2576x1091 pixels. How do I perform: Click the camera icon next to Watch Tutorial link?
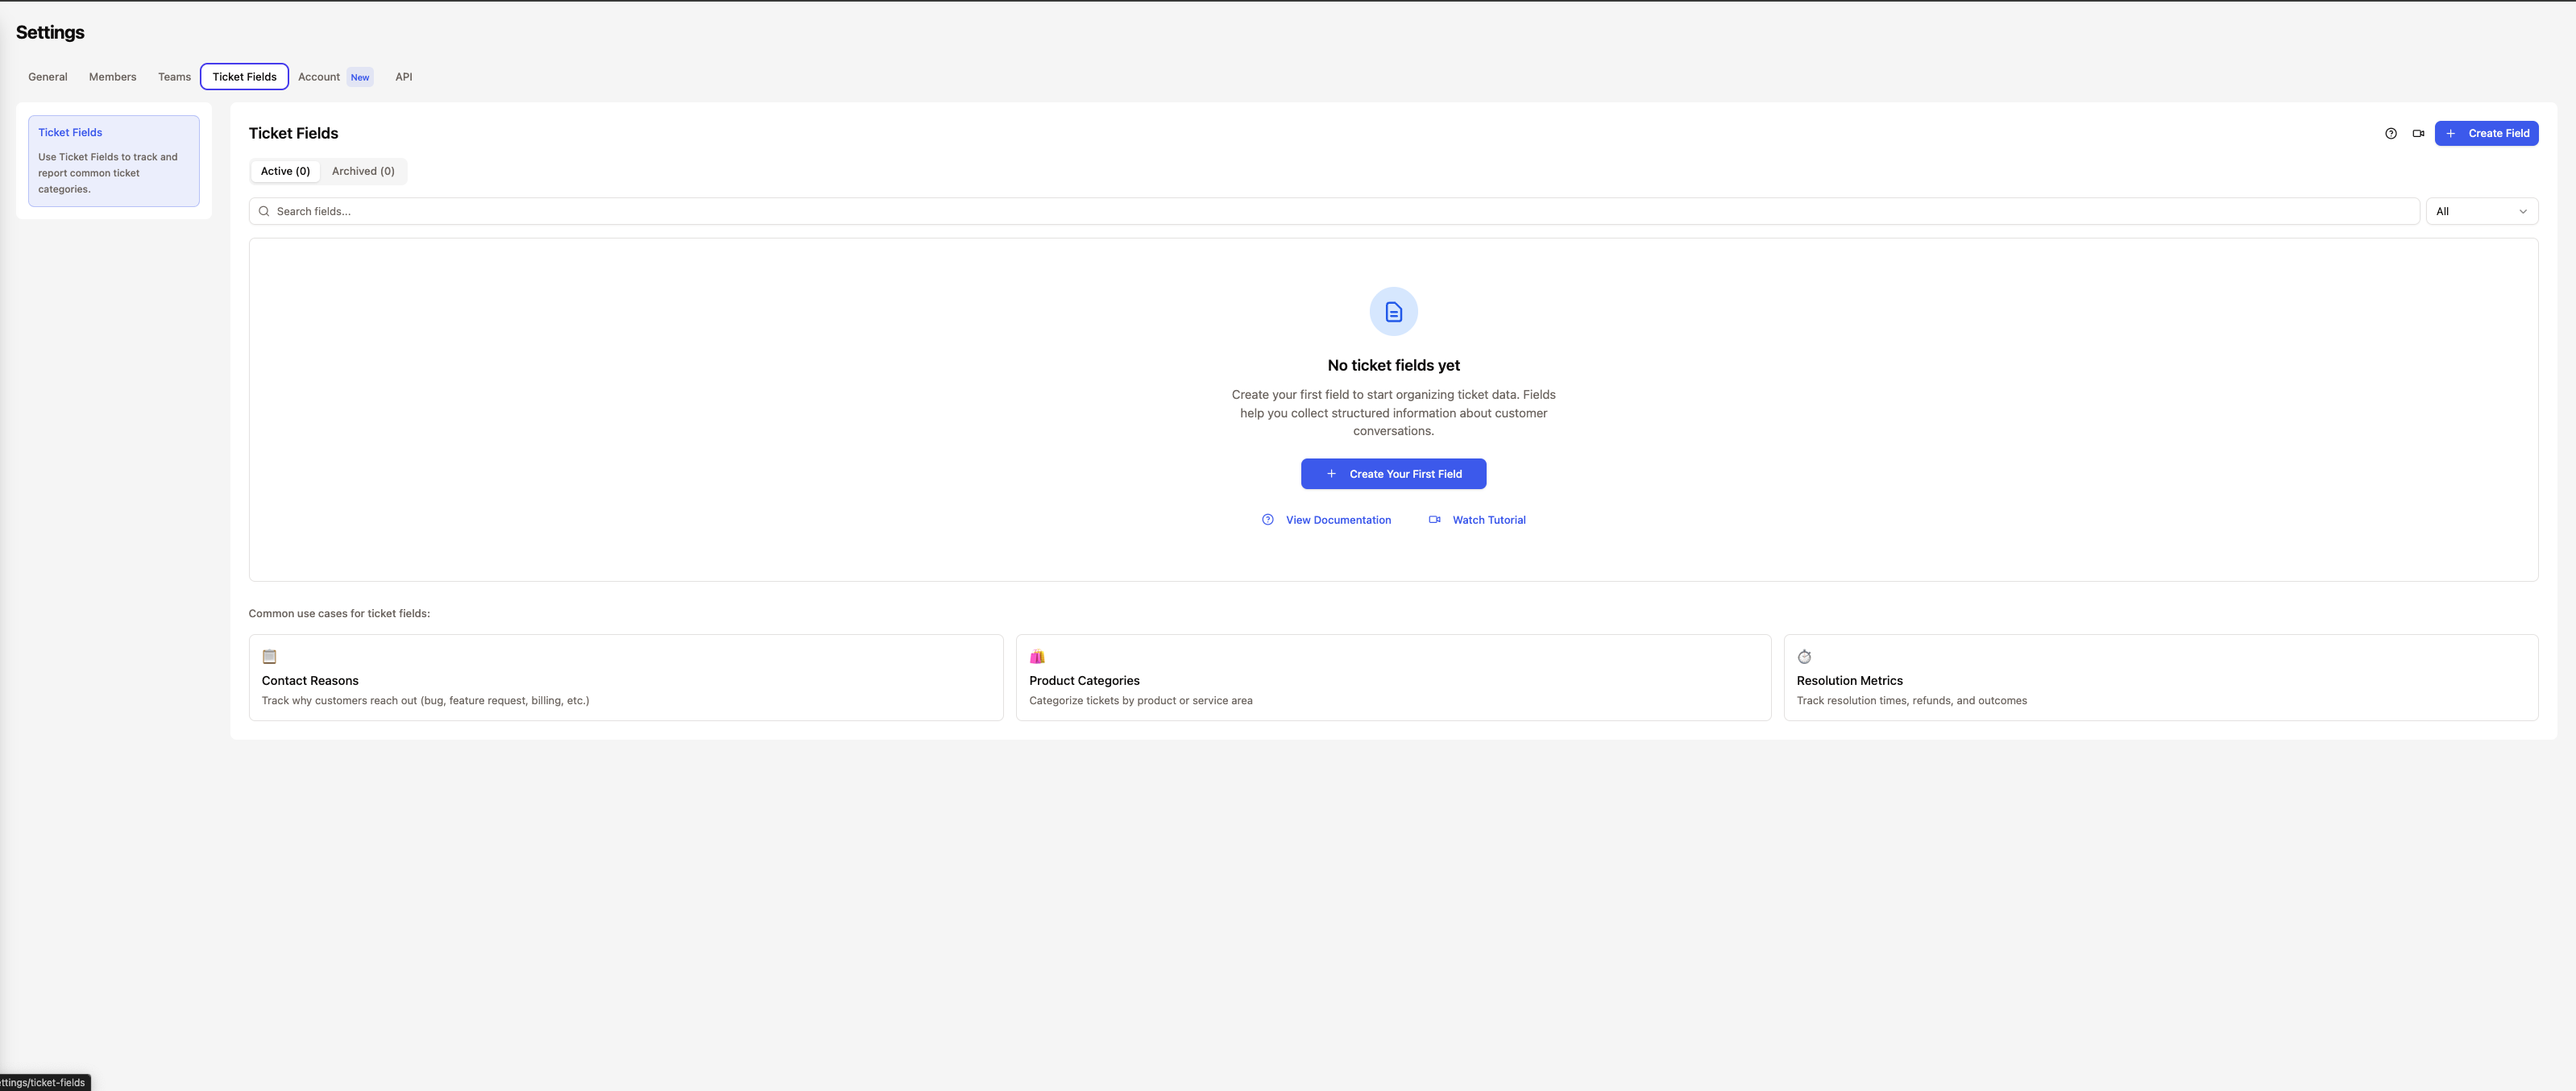click(x=1434, y=519)
